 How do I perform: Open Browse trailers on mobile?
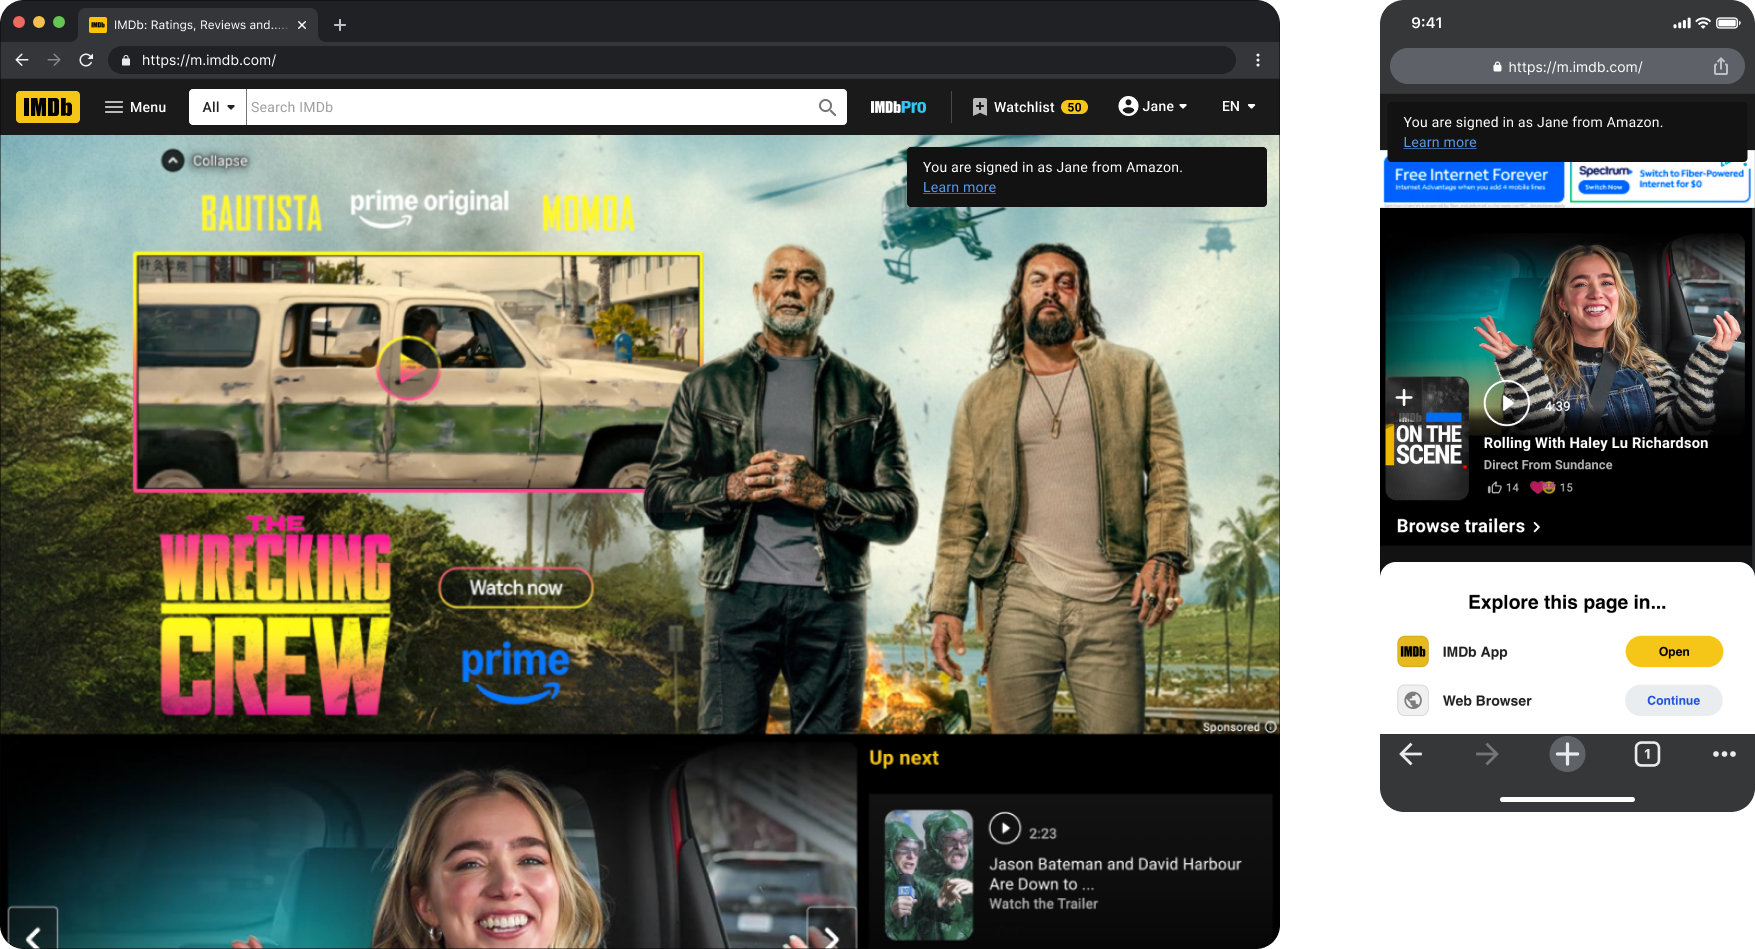pyautogui.click(x=1468, y=526)
